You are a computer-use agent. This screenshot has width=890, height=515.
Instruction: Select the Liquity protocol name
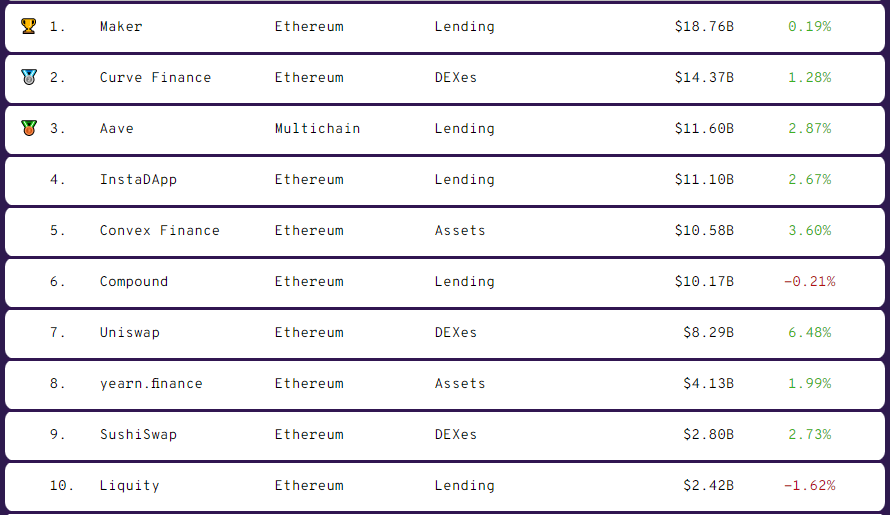129,486
